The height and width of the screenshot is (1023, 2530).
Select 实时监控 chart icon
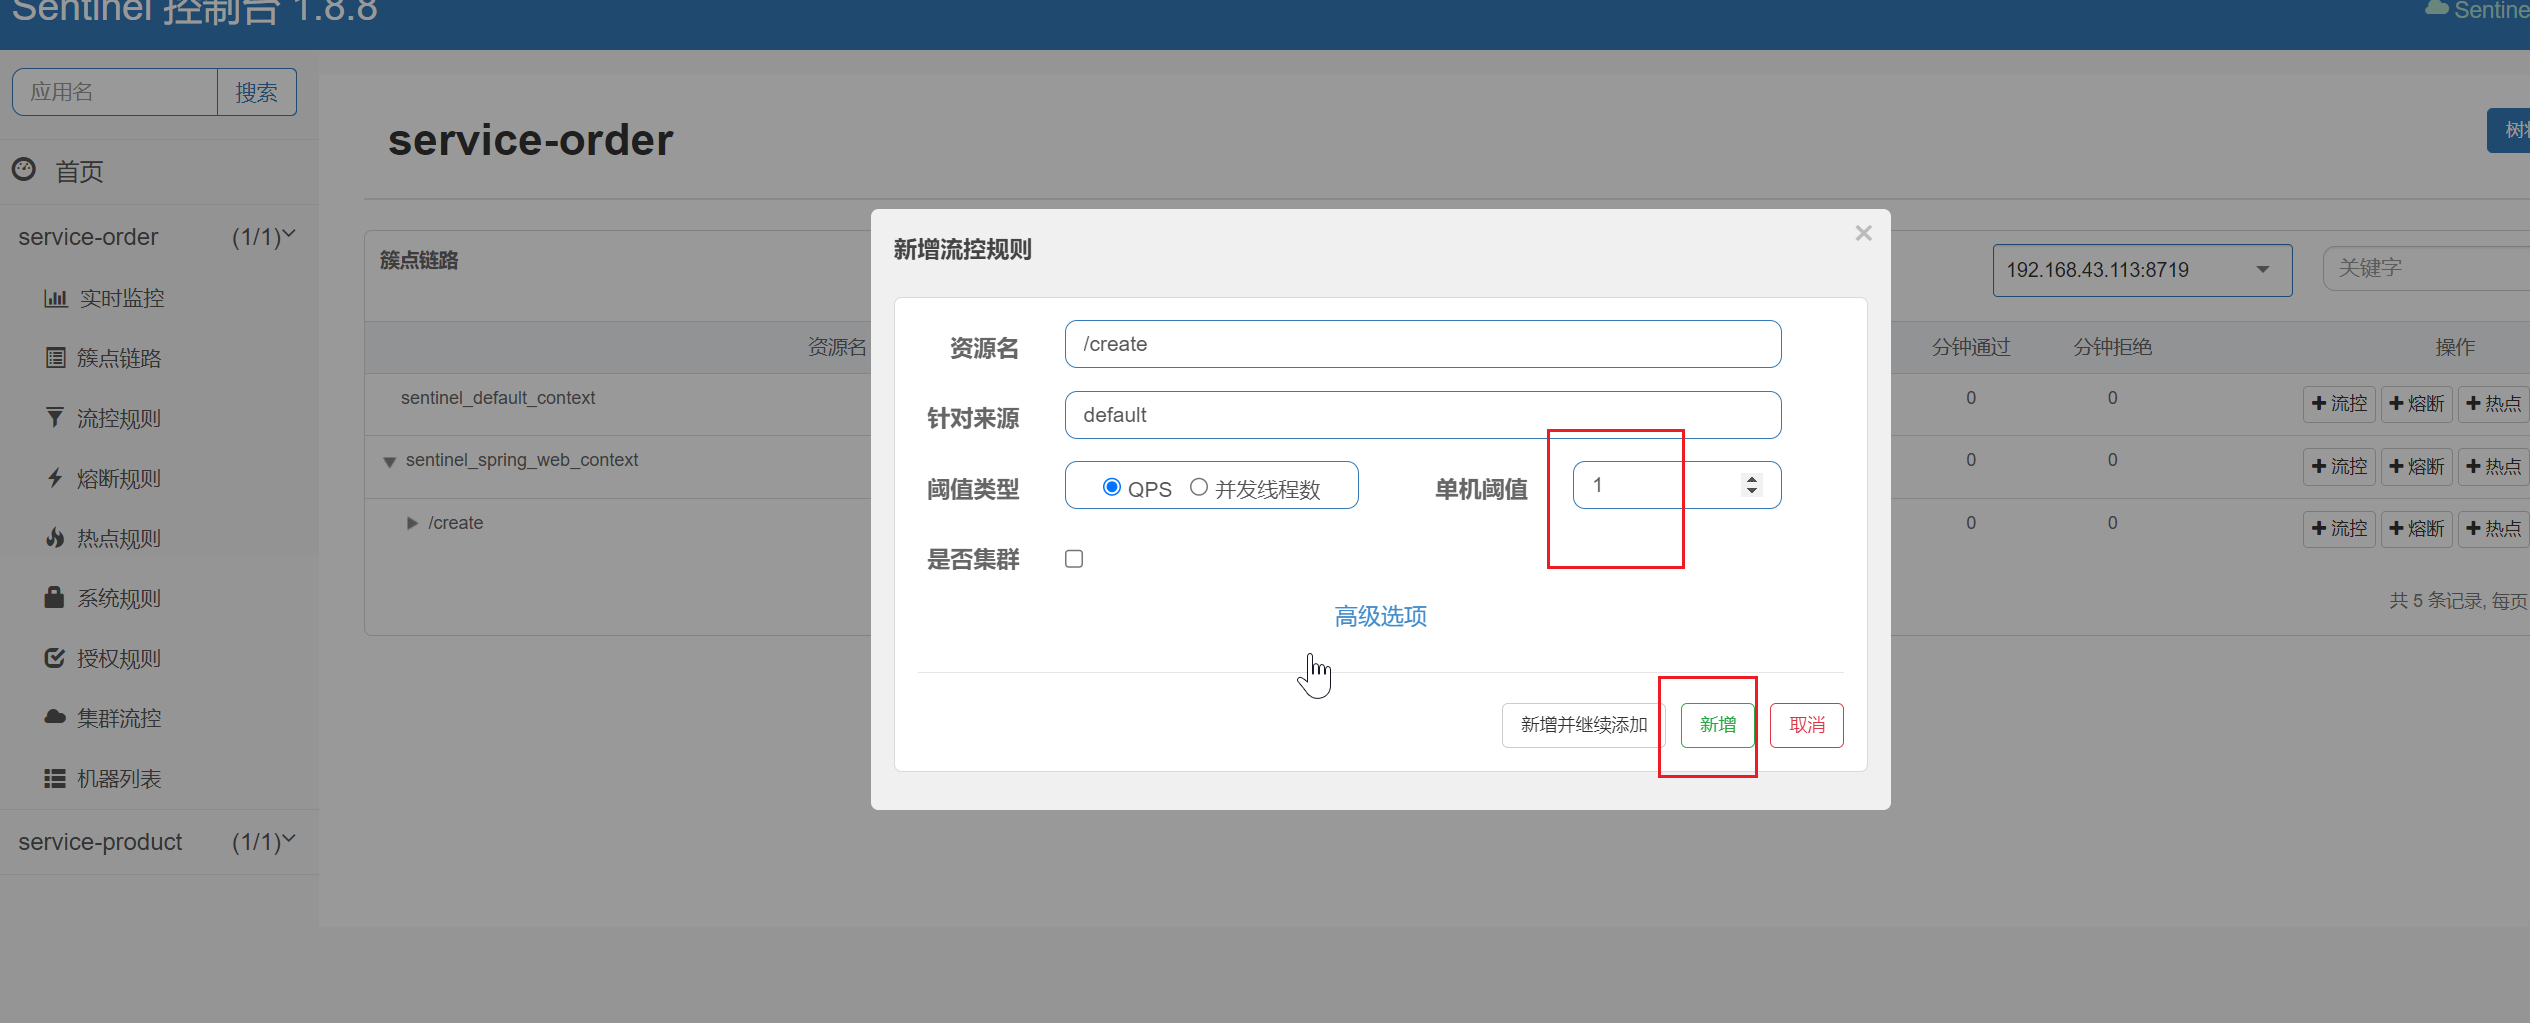click(x=56, y=298)
